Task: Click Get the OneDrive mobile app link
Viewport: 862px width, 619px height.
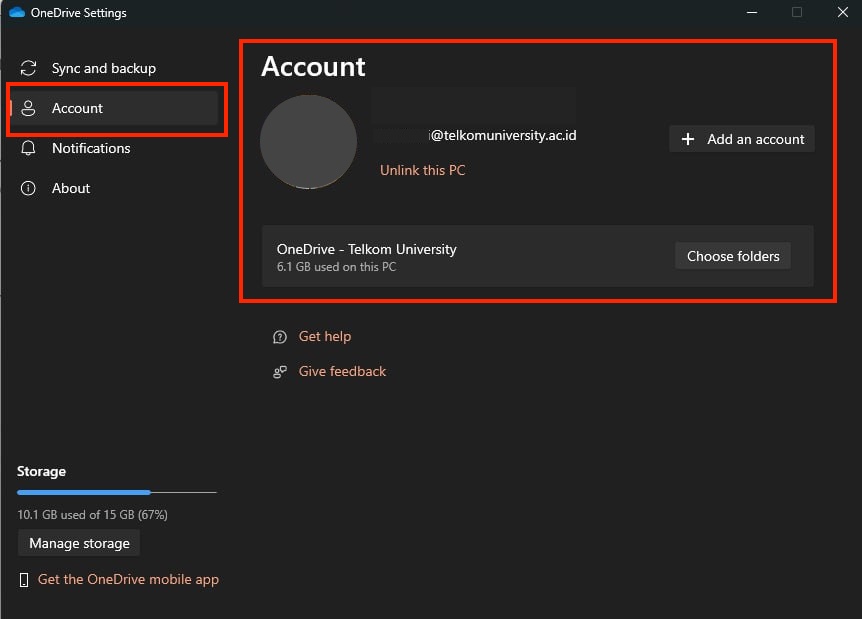Action: [x=128, y=579]
